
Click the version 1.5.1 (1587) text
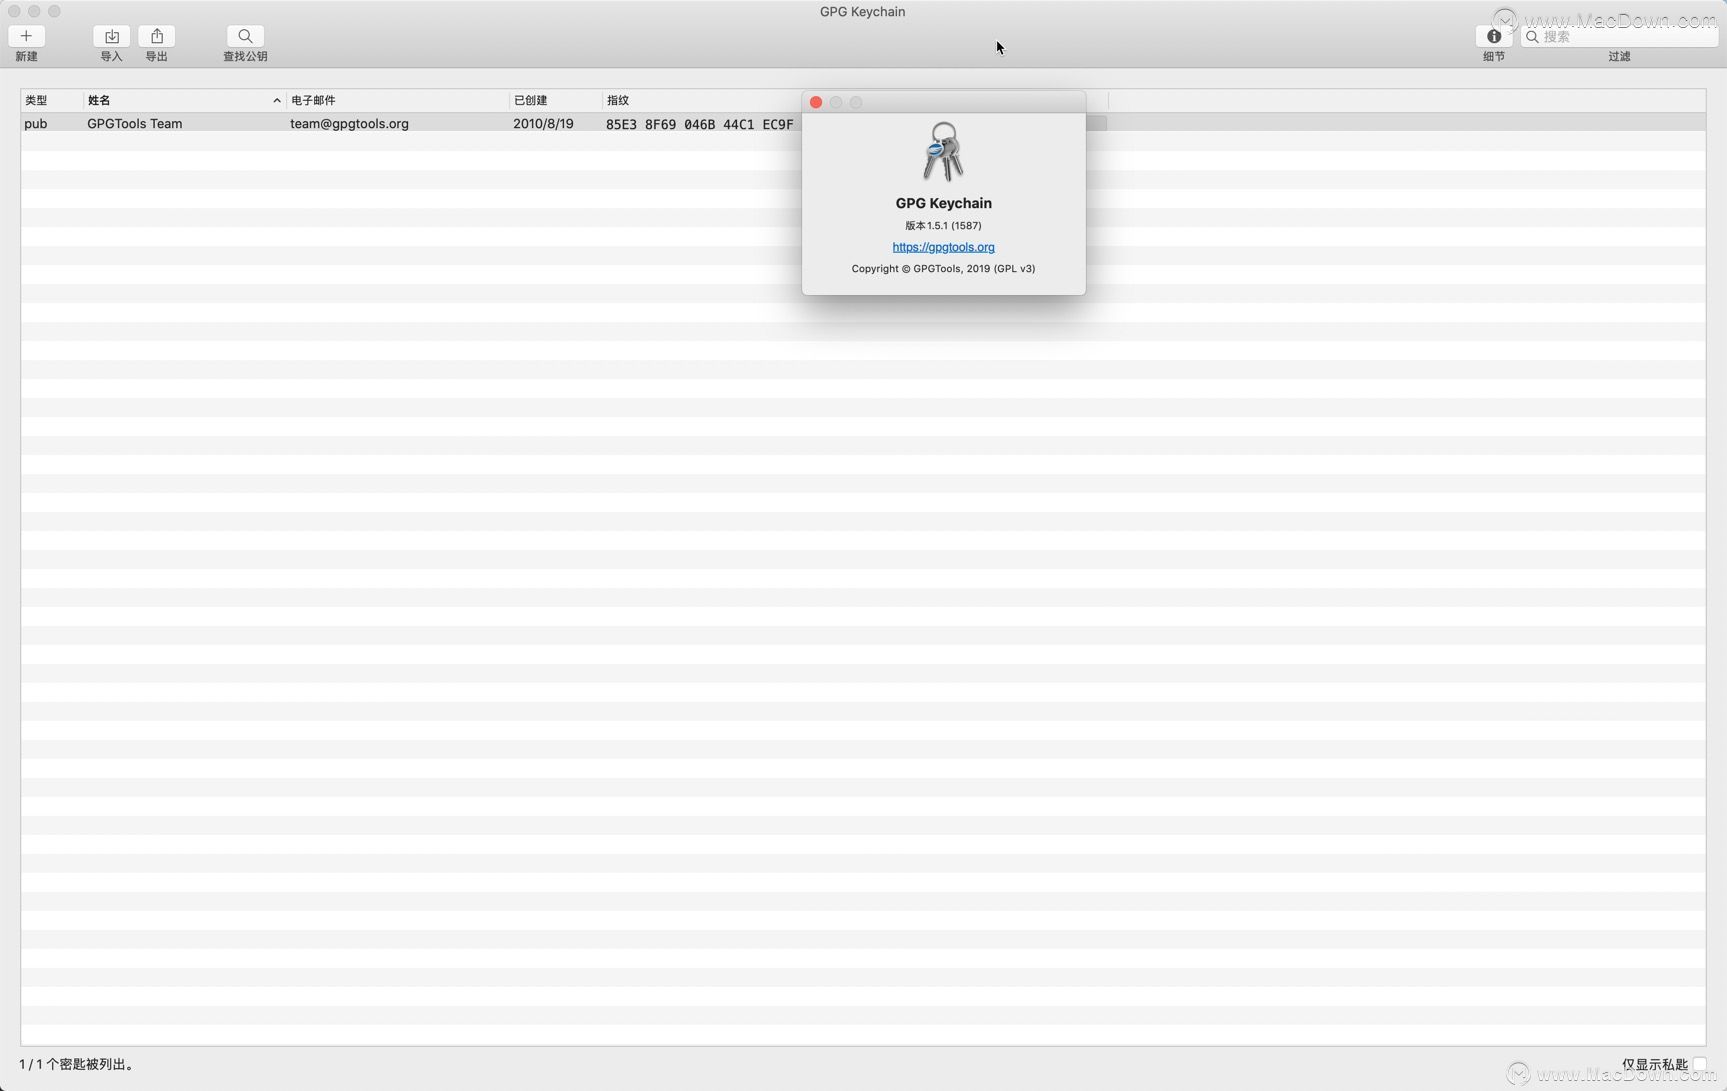pyautogui.click(x=943, y=226)
